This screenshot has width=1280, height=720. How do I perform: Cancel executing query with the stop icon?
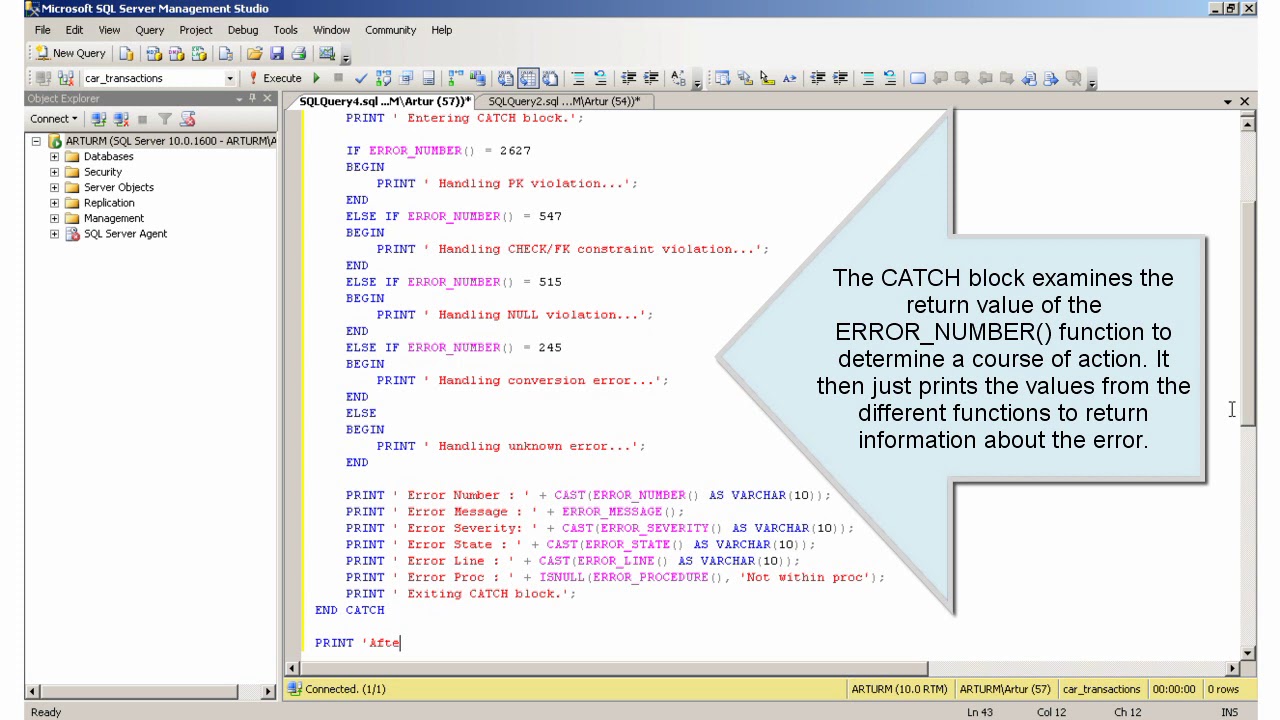click(x=338, y=78)
